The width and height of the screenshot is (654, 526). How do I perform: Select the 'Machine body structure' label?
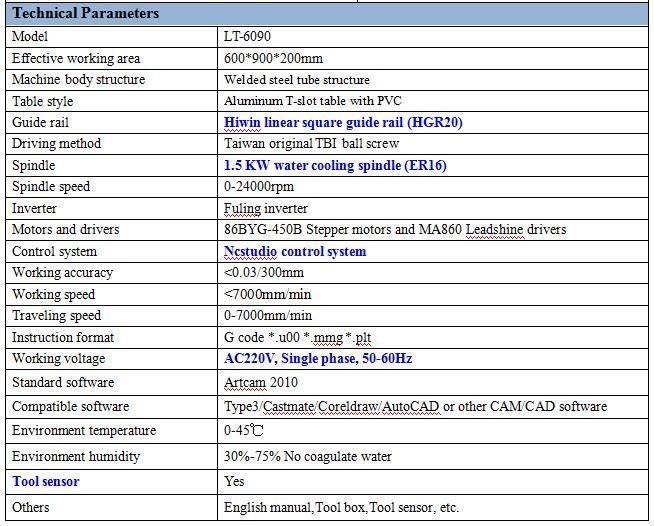[78, 80]
